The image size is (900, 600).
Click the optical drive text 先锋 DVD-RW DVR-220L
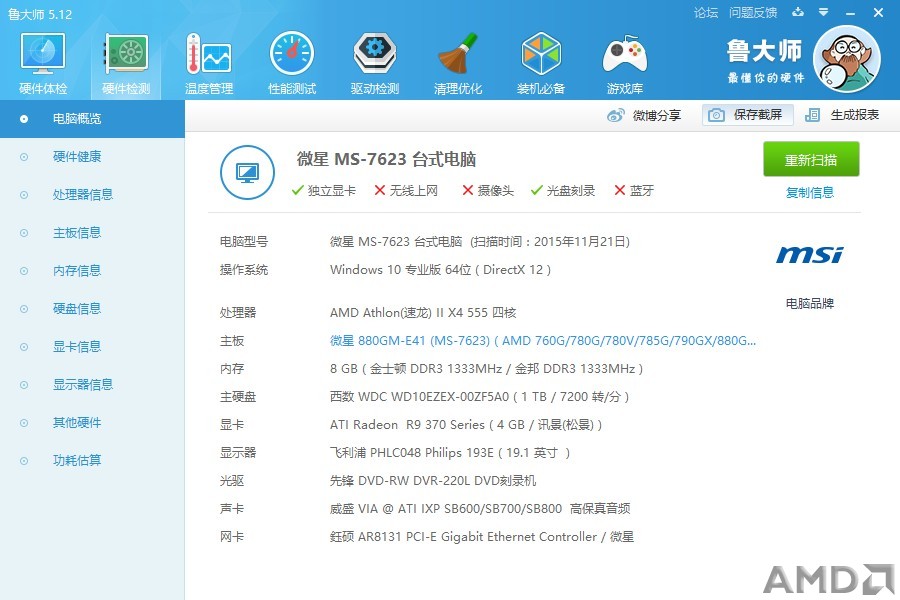click(x=433, y=481)
